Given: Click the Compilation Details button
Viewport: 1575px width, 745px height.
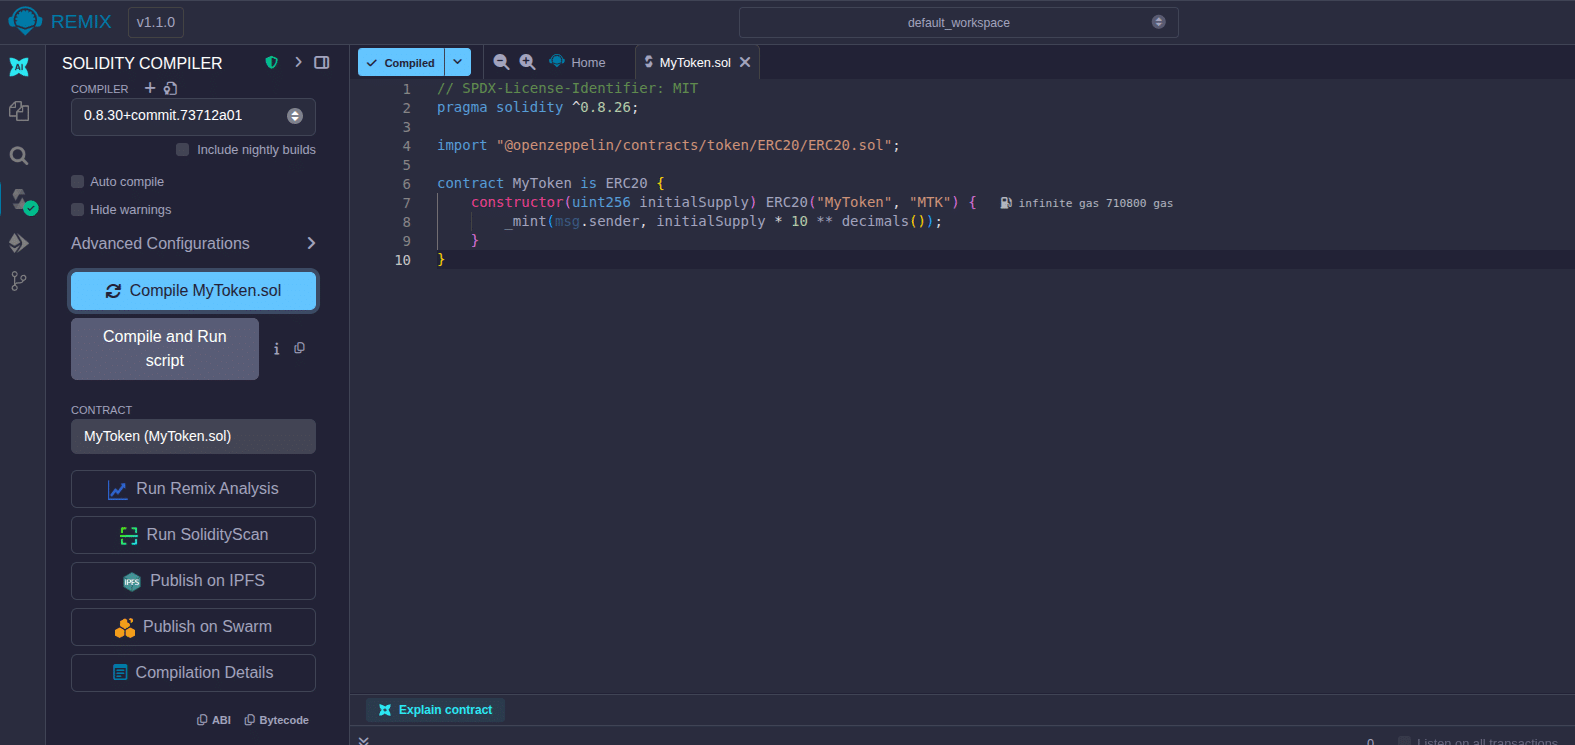Looking at the screenshot, I should (x=193, y=673).
